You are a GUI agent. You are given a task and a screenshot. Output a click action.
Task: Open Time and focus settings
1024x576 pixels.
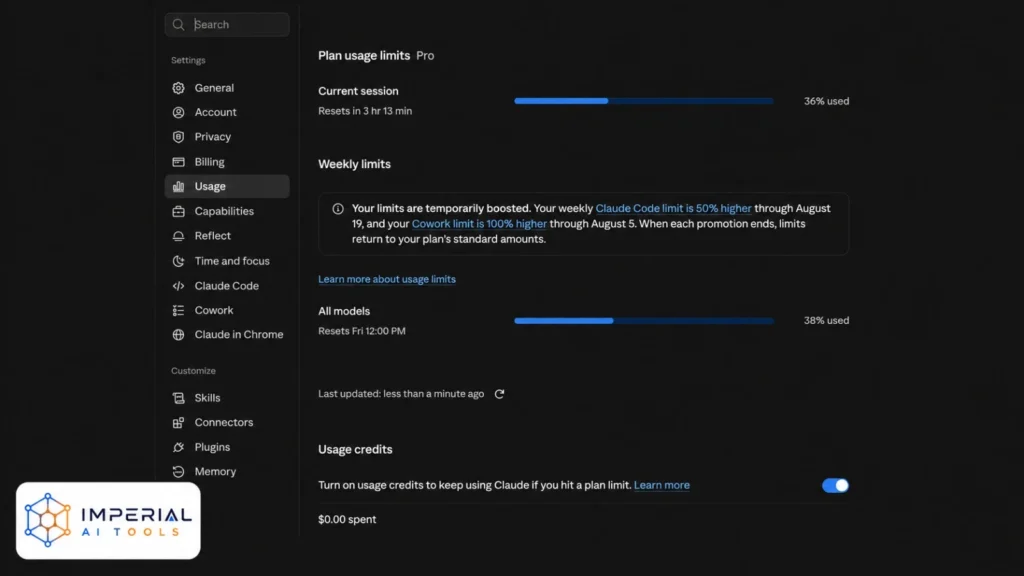click(x=227, y=261)
